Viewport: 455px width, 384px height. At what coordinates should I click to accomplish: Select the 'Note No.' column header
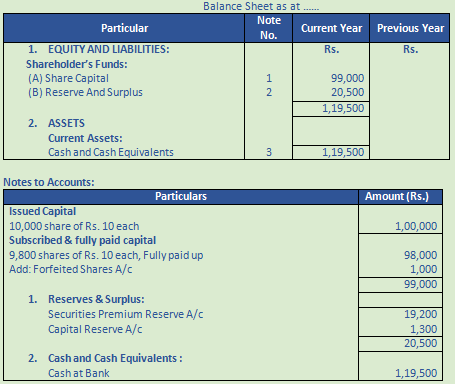pyautogui.click(x=269, y=28)
